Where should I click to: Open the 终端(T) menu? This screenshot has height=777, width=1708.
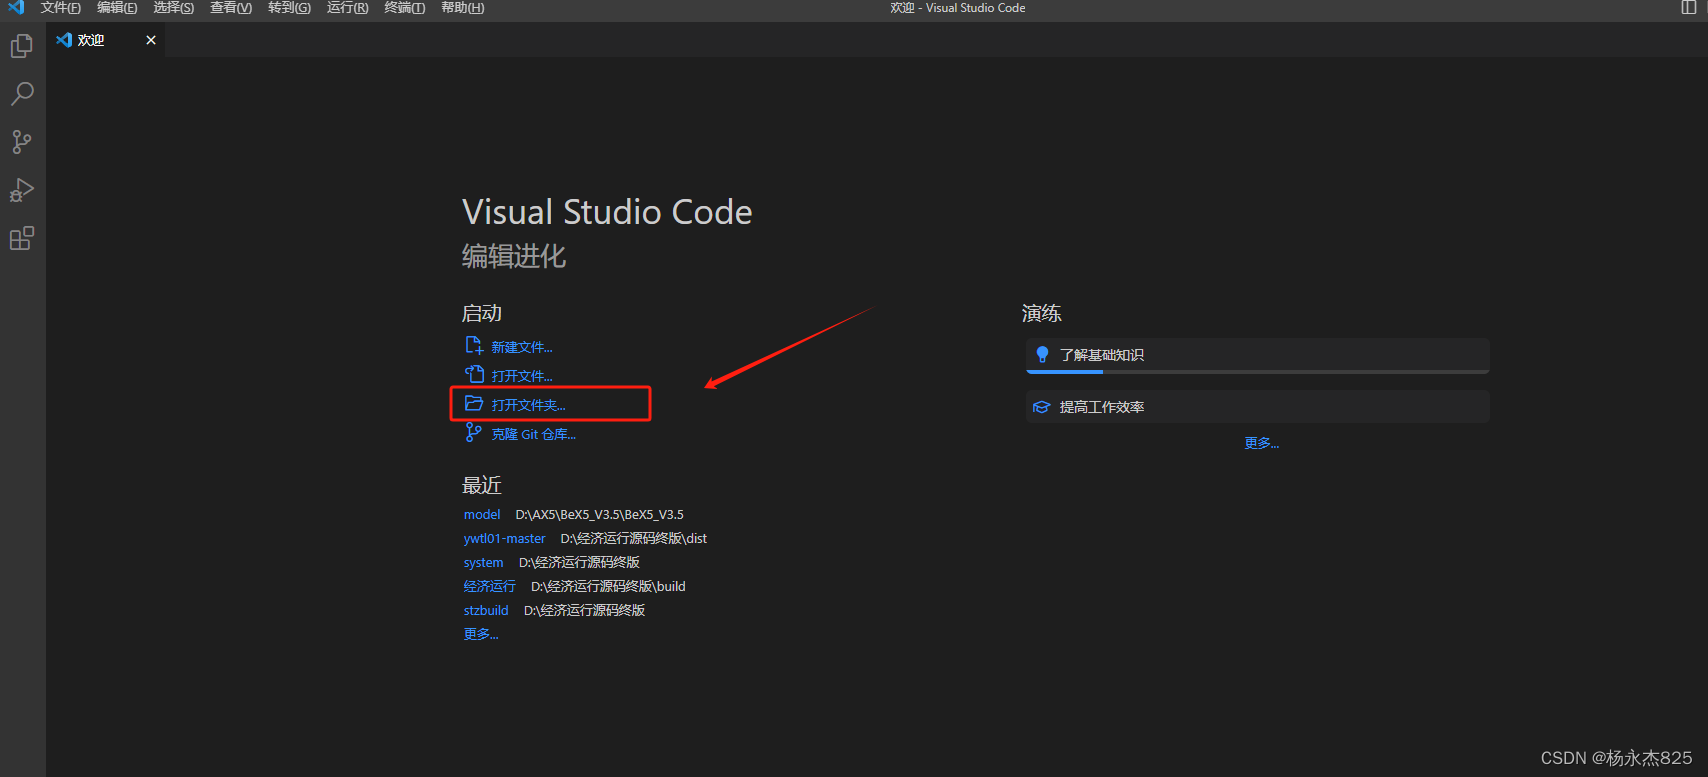coord(405,7)
